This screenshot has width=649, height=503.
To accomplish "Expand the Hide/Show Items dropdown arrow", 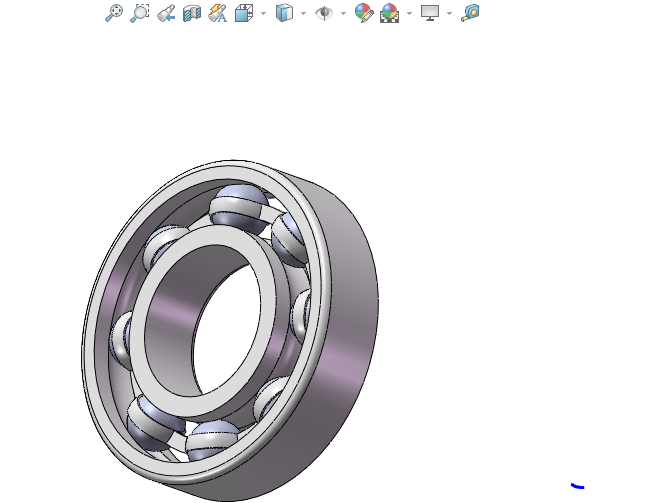I will pos(343,13).
